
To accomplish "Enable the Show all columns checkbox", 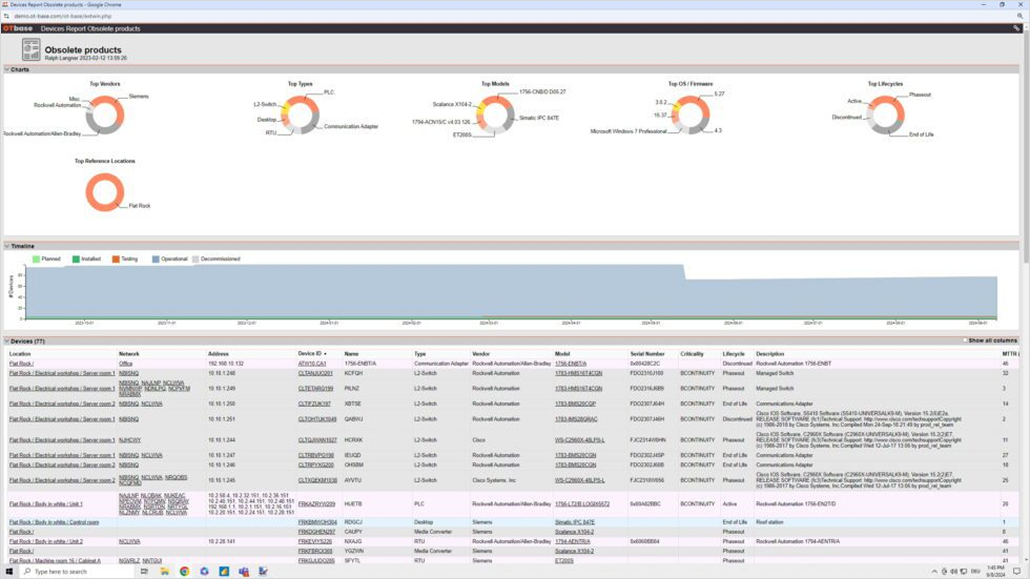I will tap(965, 340).
